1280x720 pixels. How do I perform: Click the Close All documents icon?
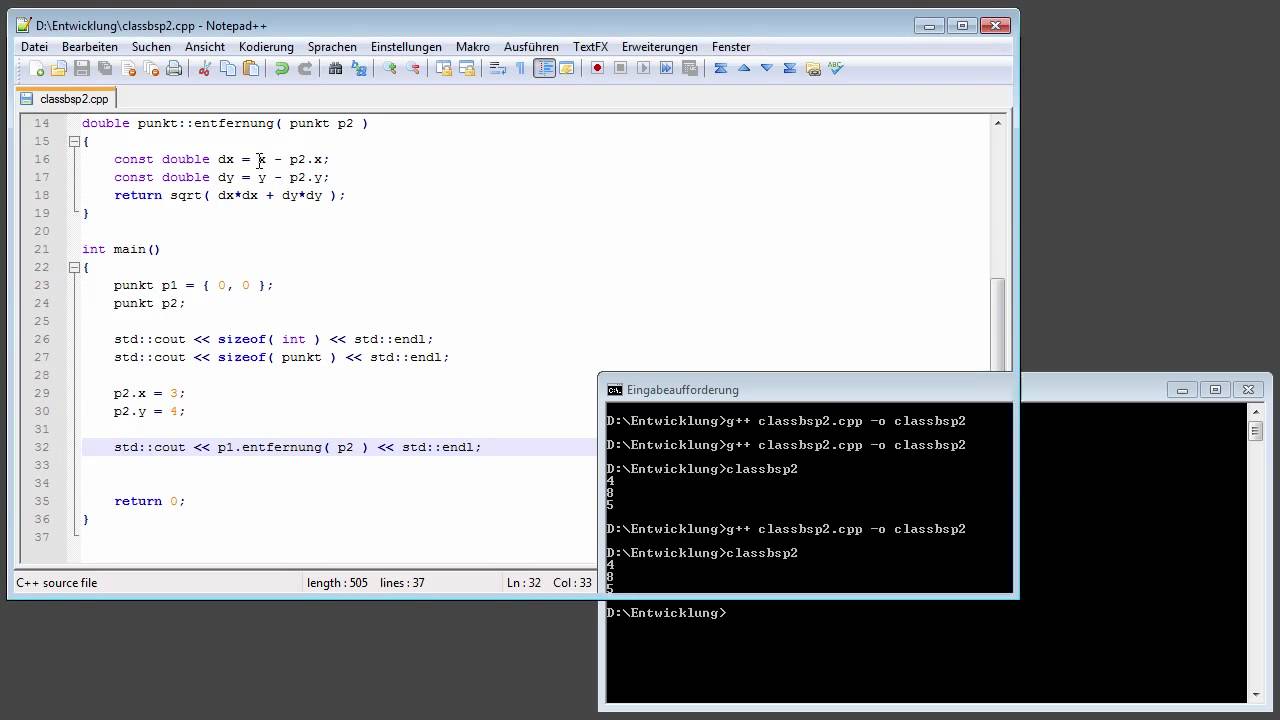tap(151, 68)
